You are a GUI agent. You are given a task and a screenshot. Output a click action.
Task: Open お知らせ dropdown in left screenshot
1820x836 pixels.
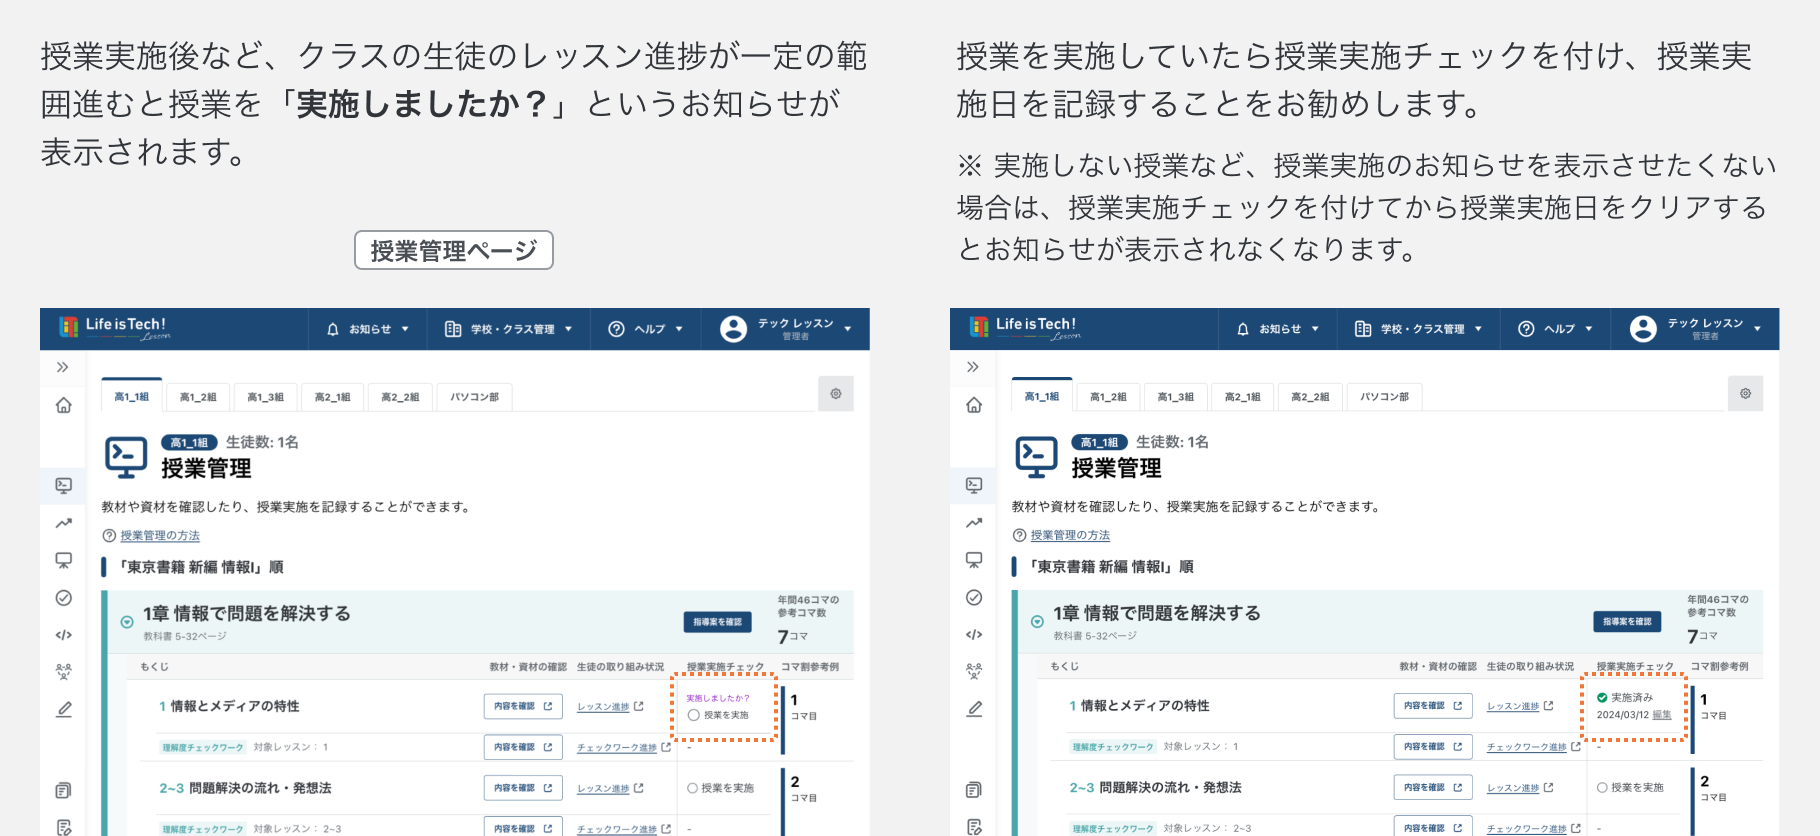click(x=368, y=329)
